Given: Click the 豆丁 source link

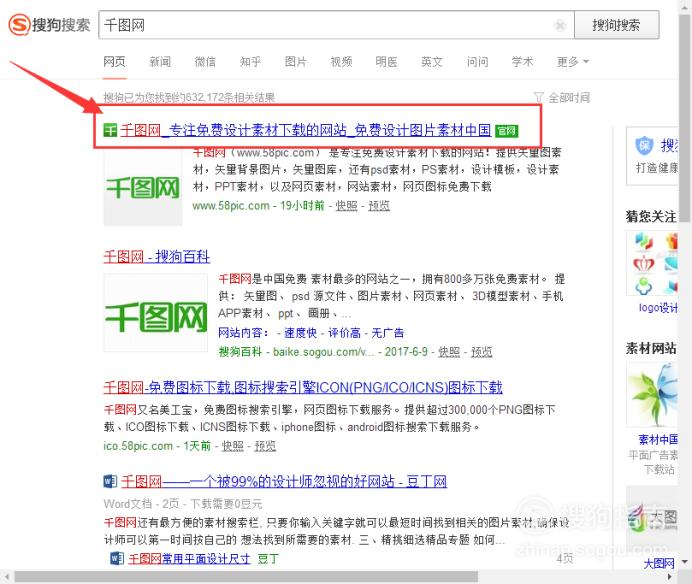Looking at the screenshot, I should (268, 559).
